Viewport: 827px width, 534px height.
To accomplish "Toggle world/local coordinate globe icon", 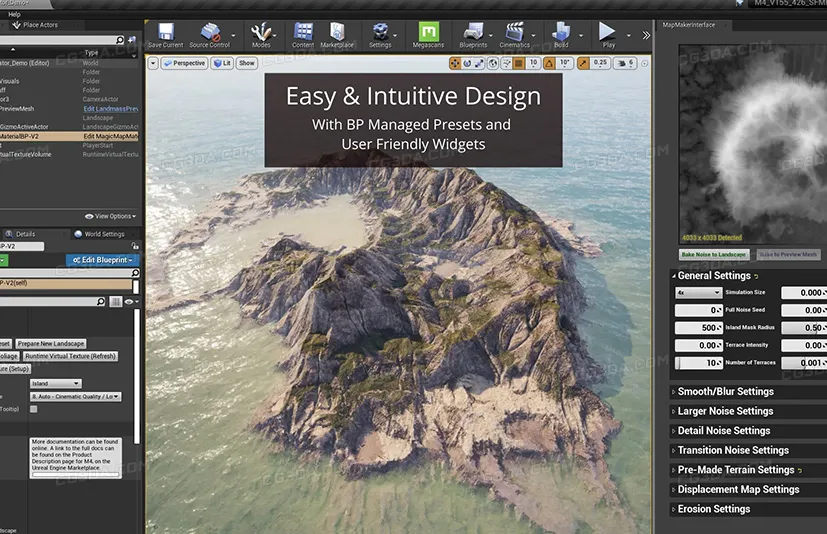I will (493, 63).
